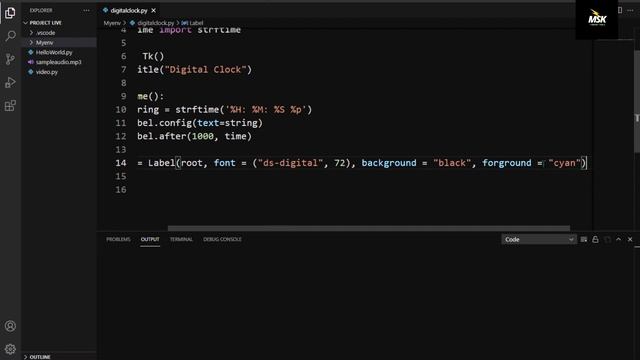Switch to the OUTPUT tab
The width and height of the screenshot is (640, 360).
[x=150, y=239]
